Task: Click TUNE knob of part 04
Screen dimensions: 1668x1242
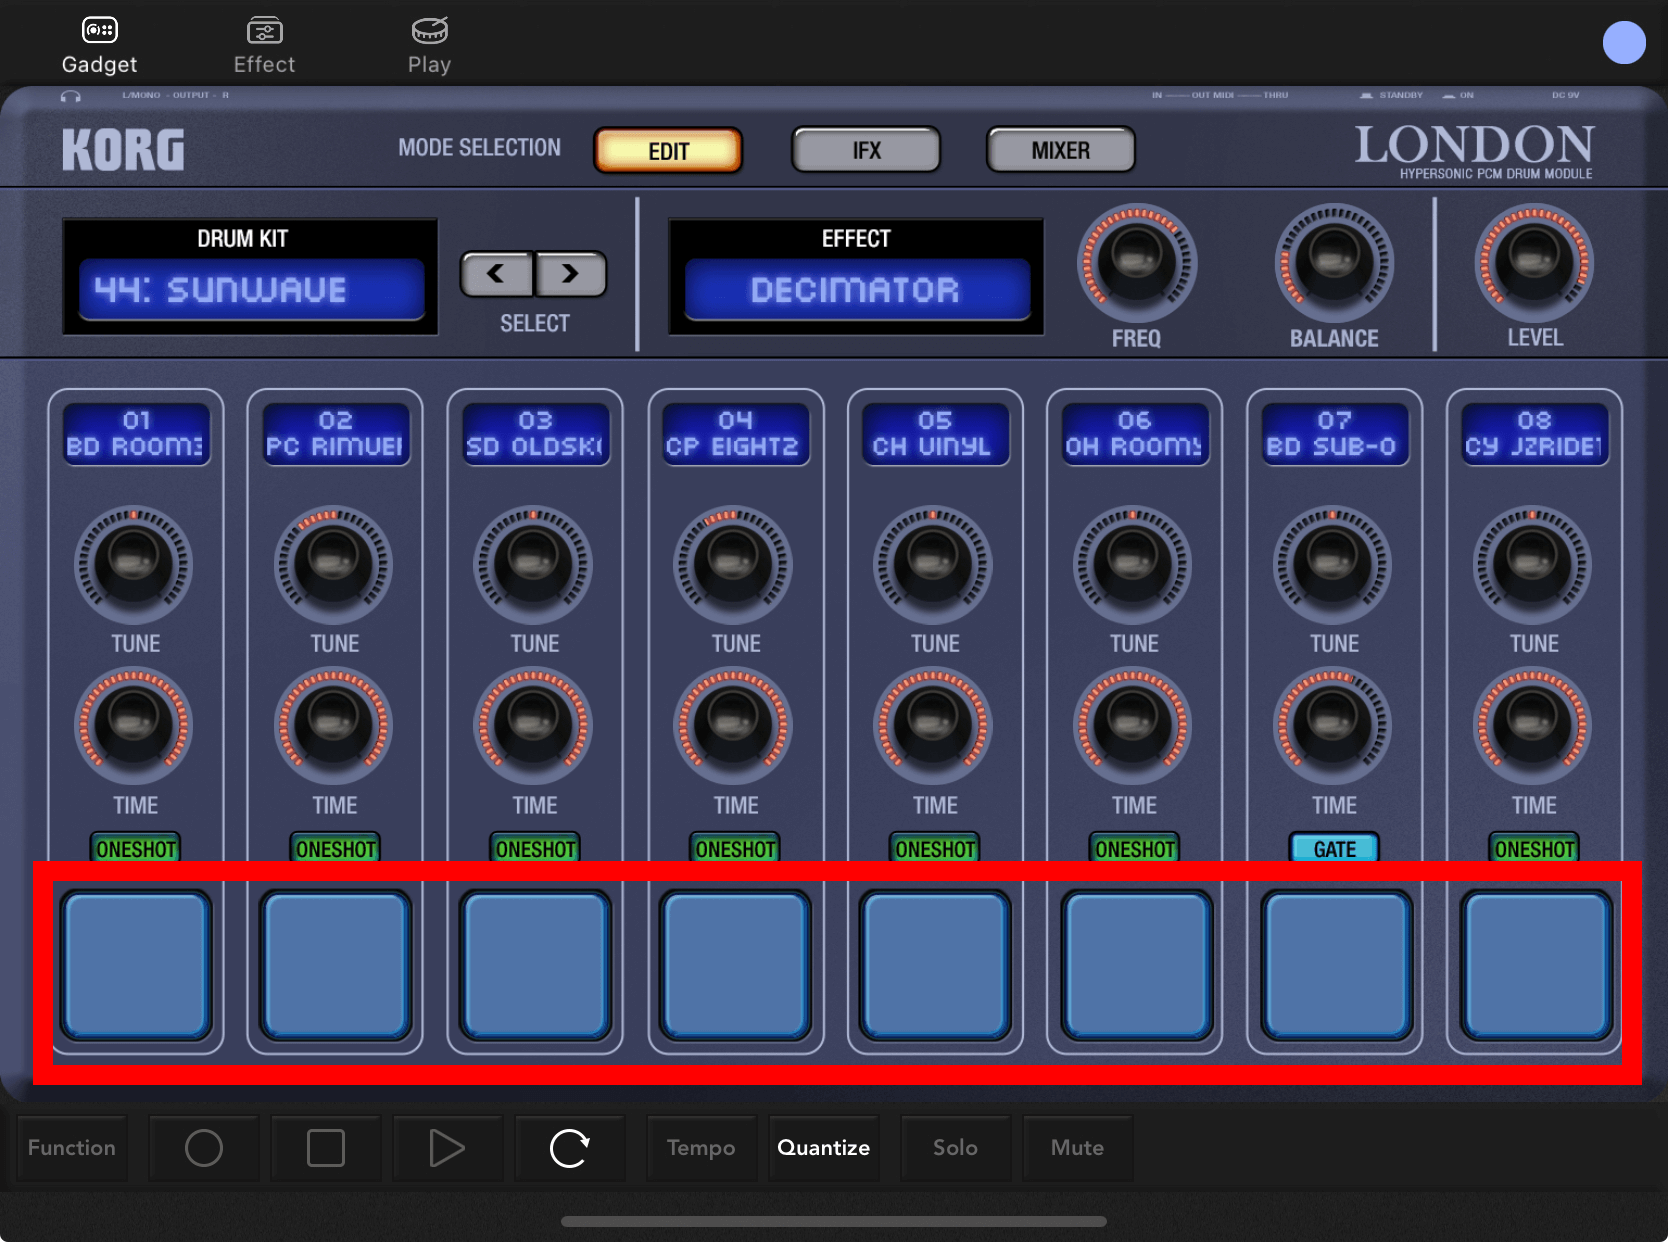Action: pos(733,564)
